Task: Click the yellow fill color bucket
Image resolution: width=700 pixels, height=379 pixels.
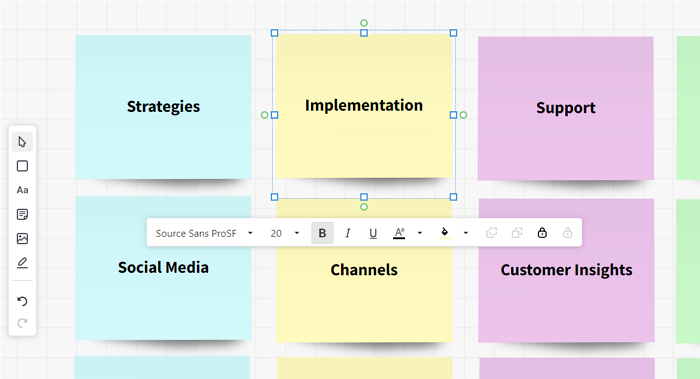Action: pyautogui.click(x=445, y=233)
